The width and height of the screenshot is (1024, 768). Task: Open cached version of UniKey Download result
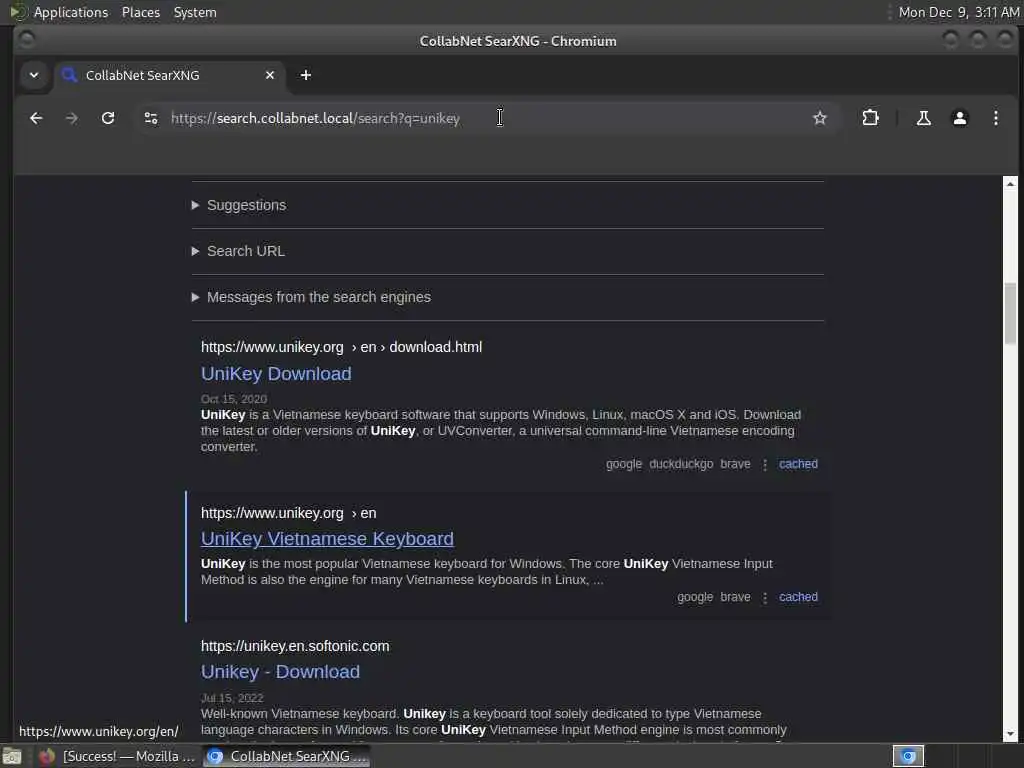[x=798, y=464]
